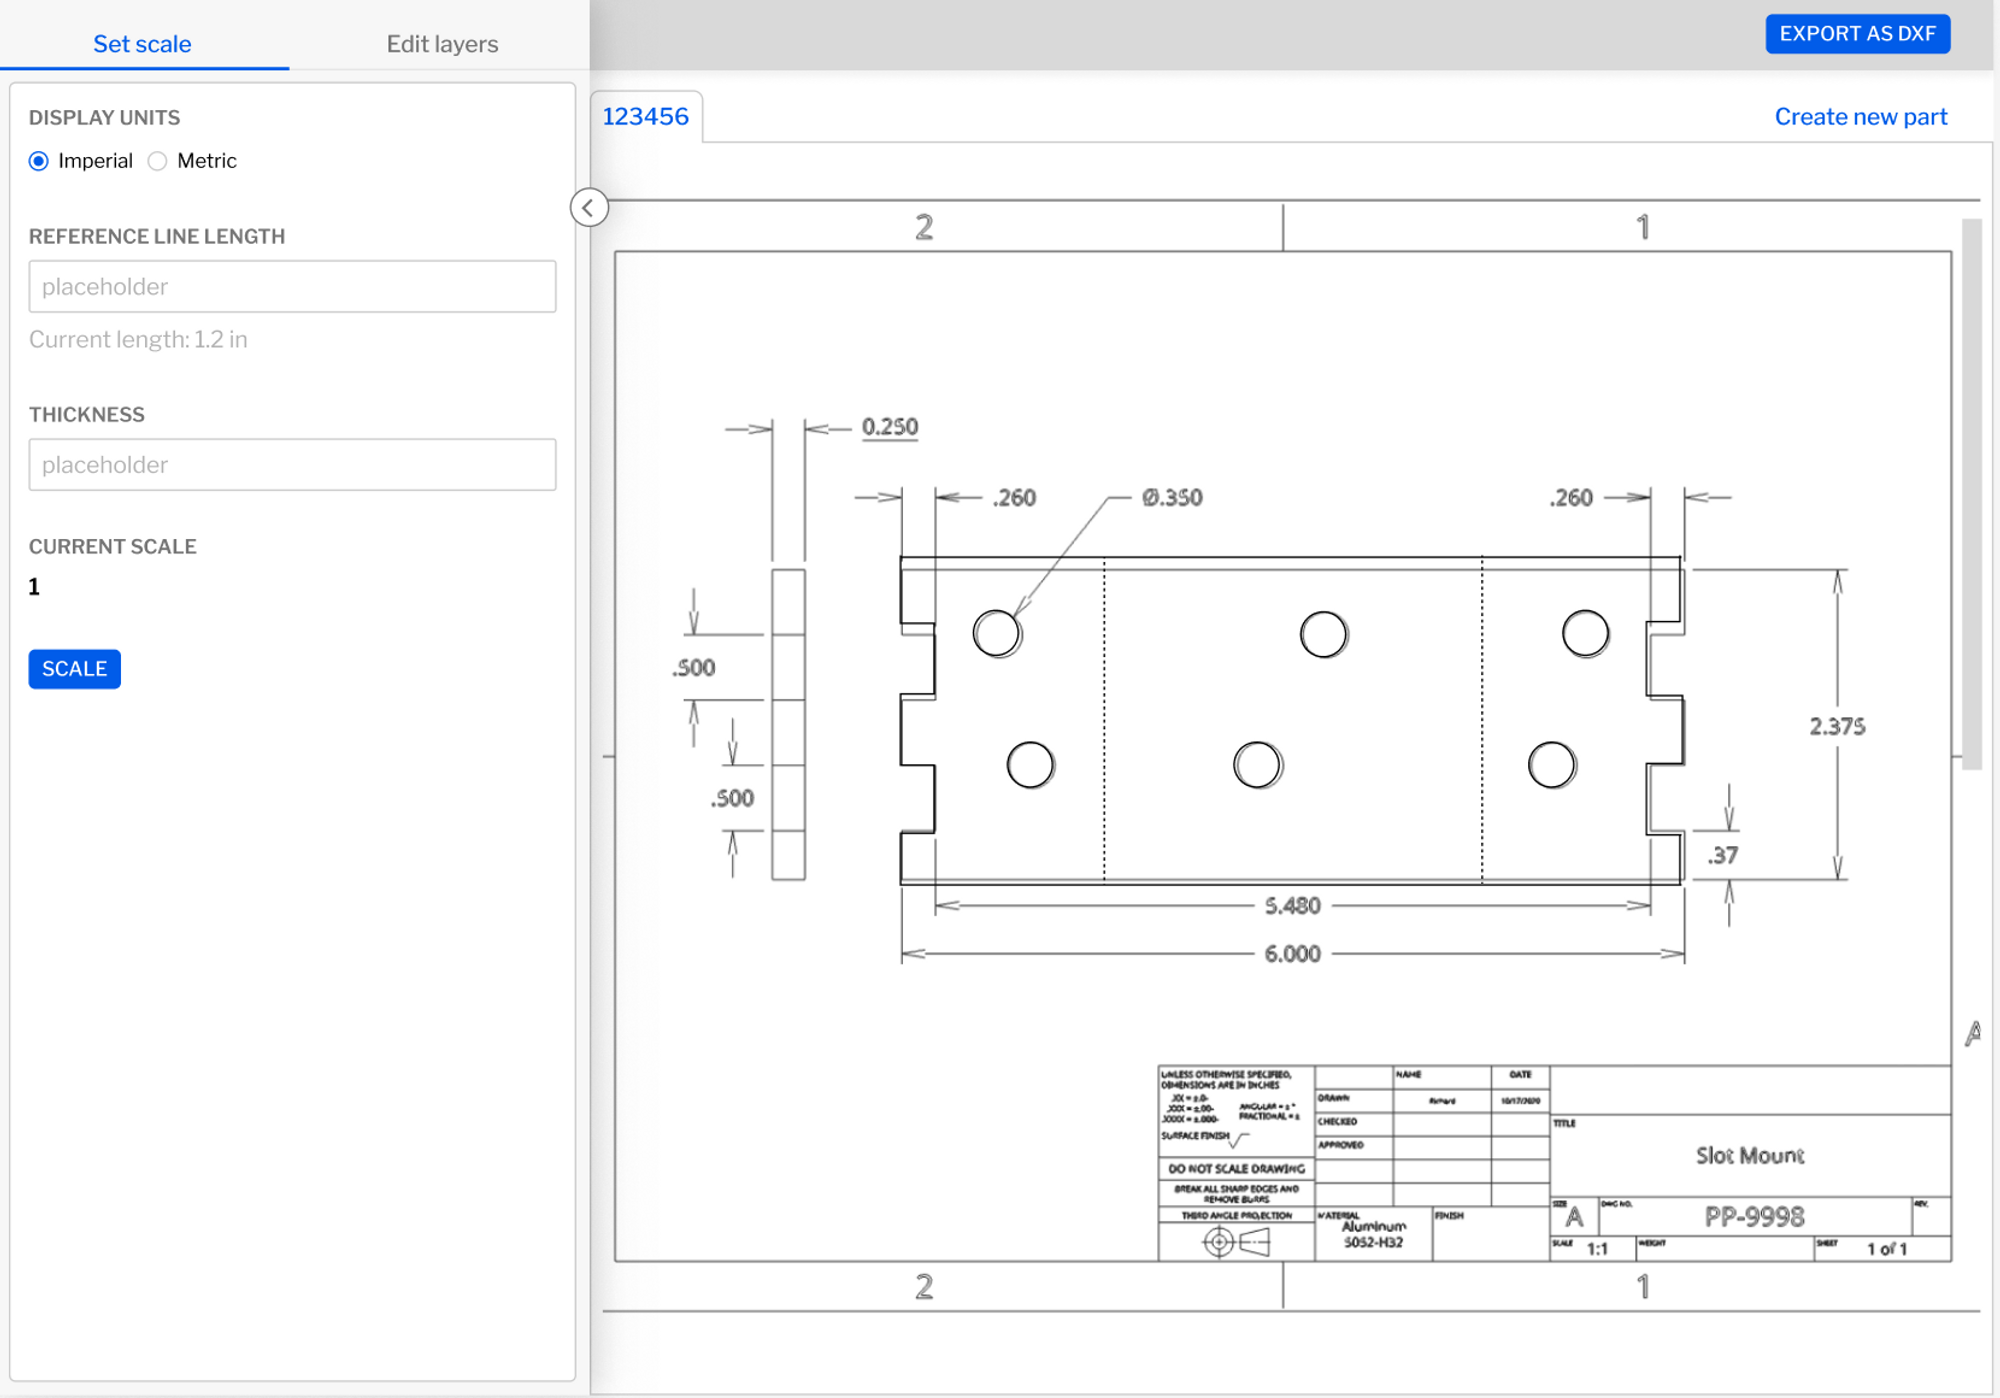The width and height of the screenshot is (2000, 1398).
Task: Select the Metric display units radio button
Action: tap(158, 161)
